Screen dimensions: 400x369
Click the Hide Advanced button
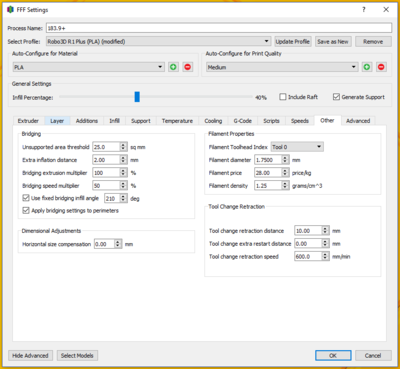tap(30, 355)
